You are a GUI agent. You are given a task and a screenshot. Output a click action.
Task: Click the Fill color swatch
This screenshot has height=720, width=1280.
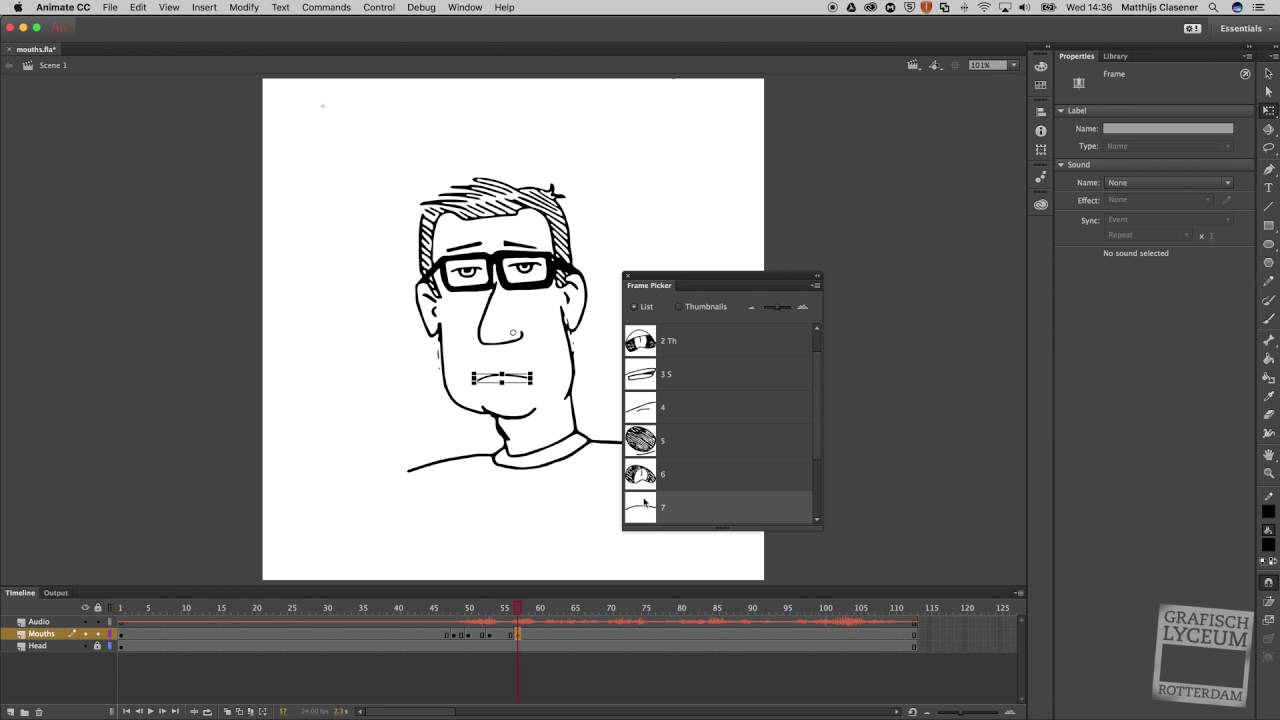point(1268,545)
